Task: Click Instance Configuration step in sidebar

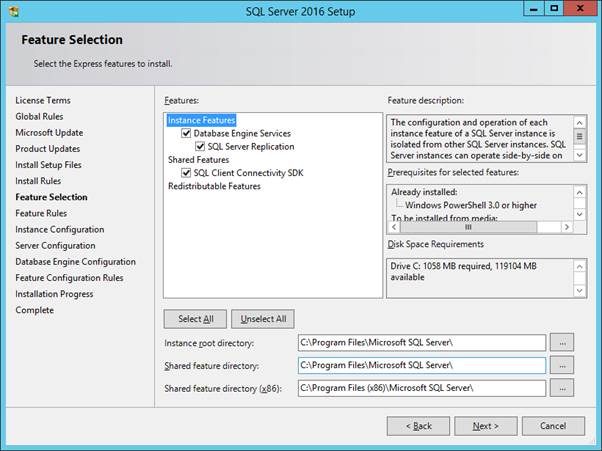Action: pyautogui.click(x=60, y=229)
